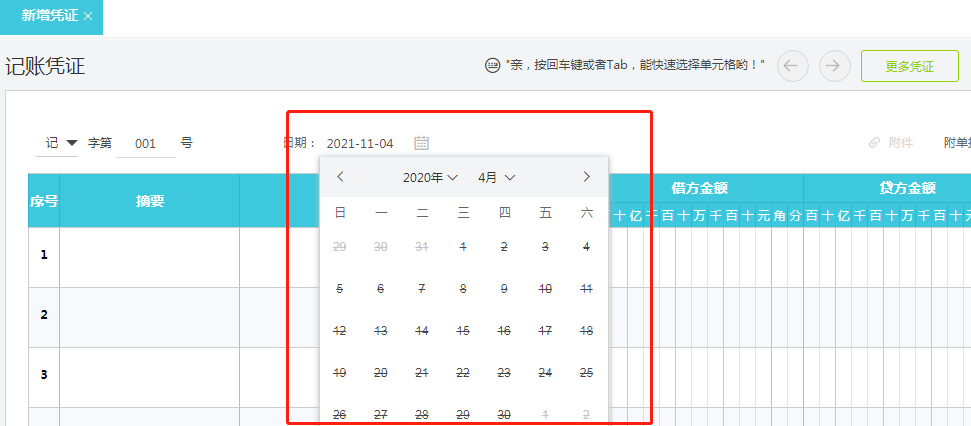971x426 pixels.
Task: Select day 15 in the calendar
Action: pos(463,331)
